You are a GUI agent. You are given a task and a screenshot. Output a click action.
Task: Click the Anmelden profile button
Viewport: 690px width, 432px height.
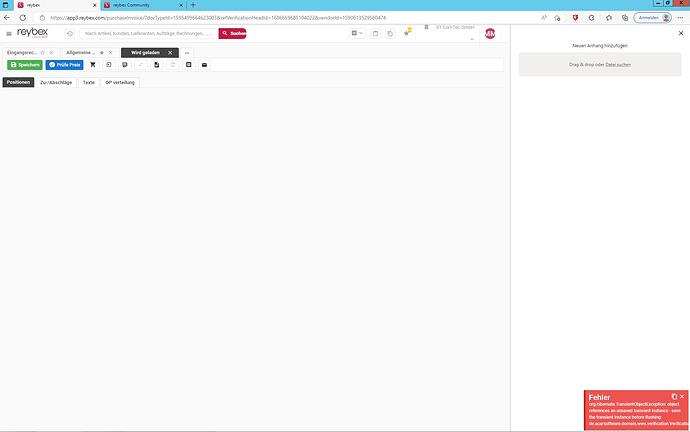click(653, 18)
